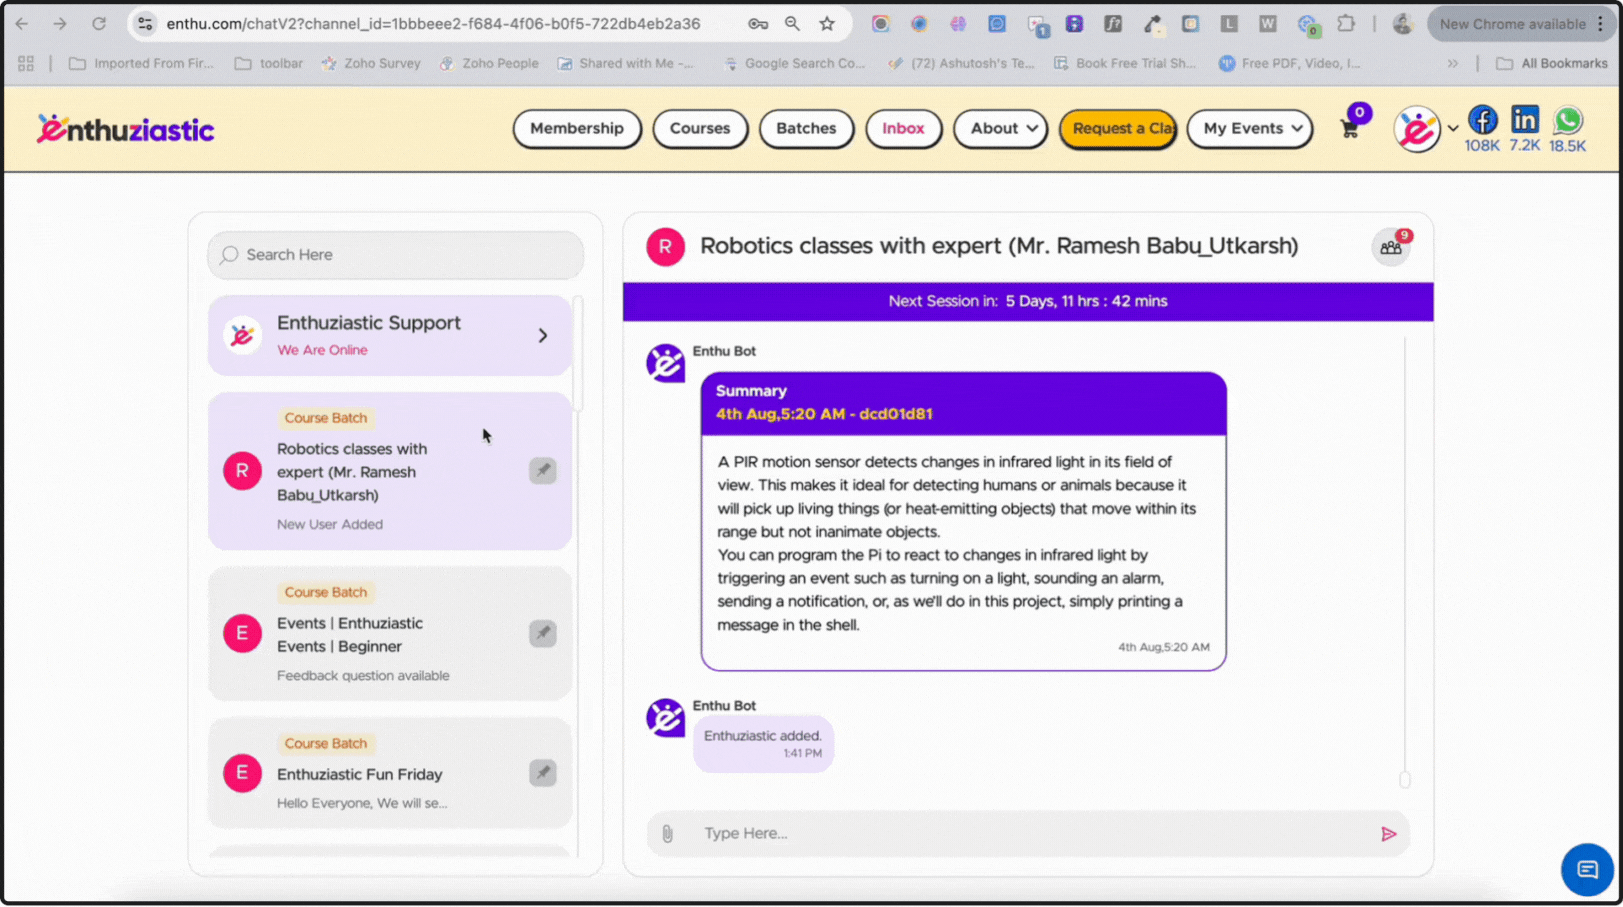The height and width of the screenshot is (907, 1623).
Task: Open the group members icon in chat header
Action: pos(1390,247)
